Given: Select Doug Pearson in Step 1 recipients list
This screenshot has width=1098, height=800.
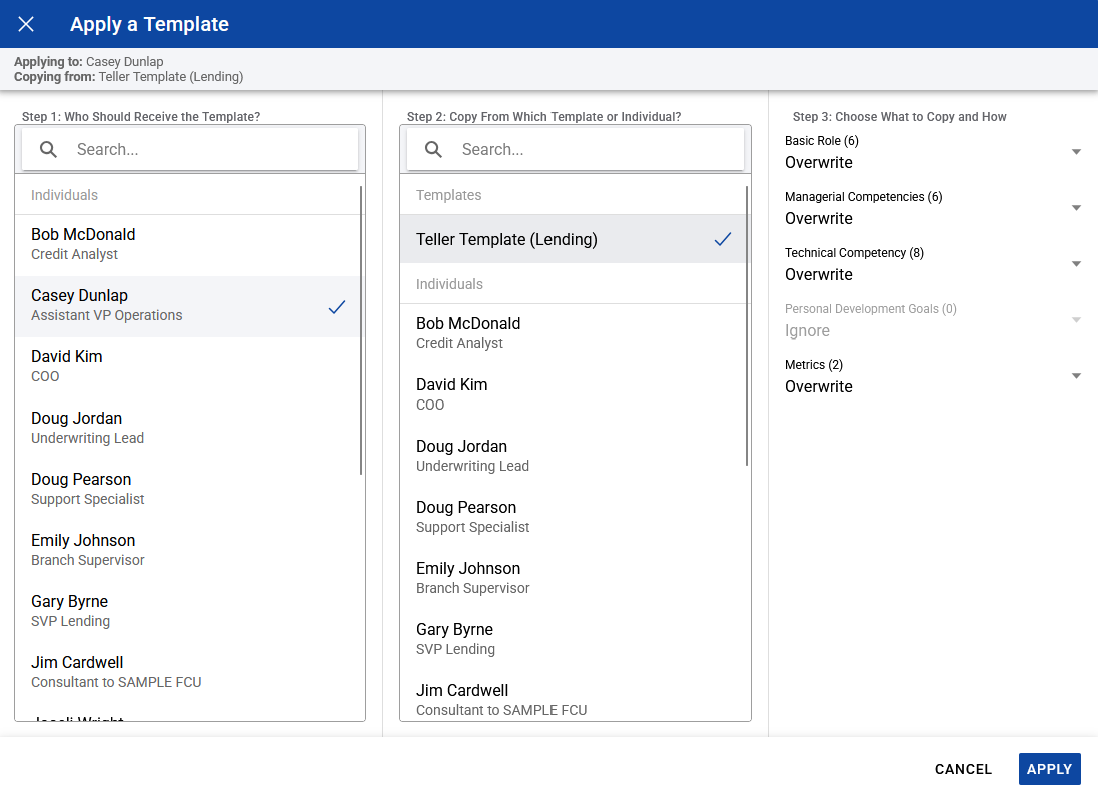Looking at the screenshot, I should [x=187, y=489].
